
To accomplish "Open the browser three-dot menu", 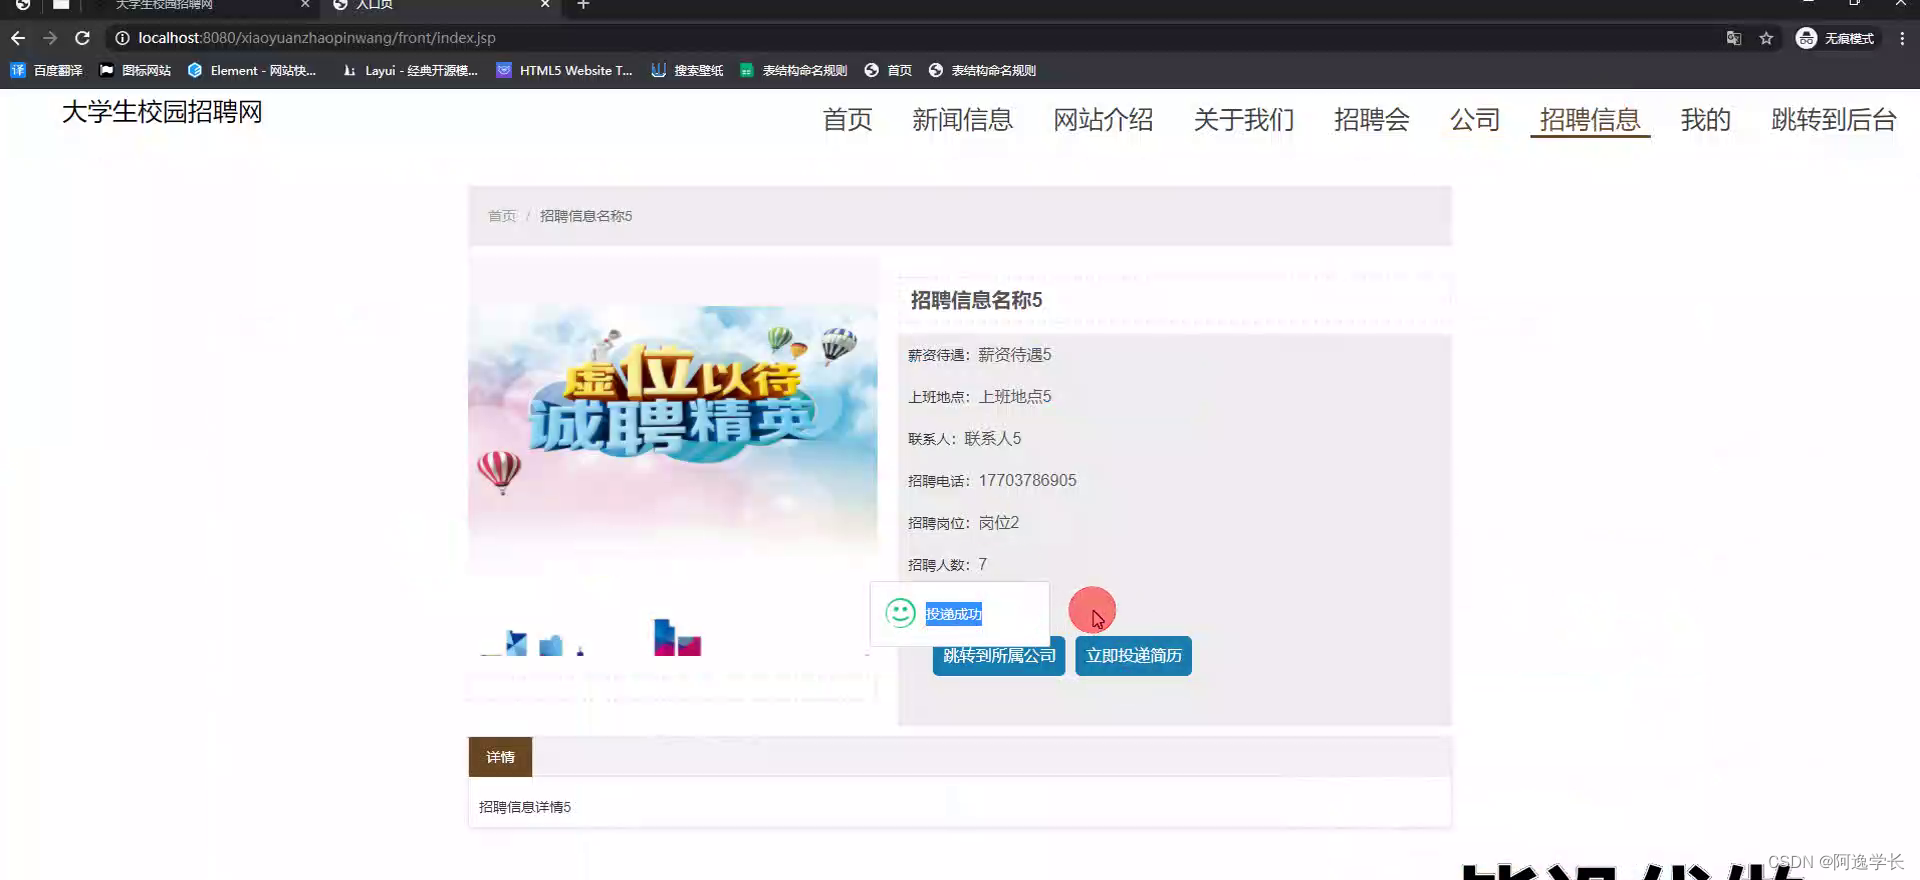I will 1902,38.
